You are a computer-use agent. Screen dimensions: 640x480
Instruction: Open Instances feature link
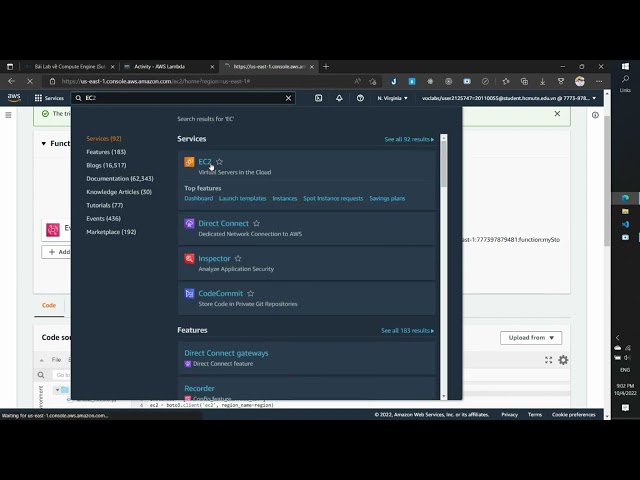(284, 198)
